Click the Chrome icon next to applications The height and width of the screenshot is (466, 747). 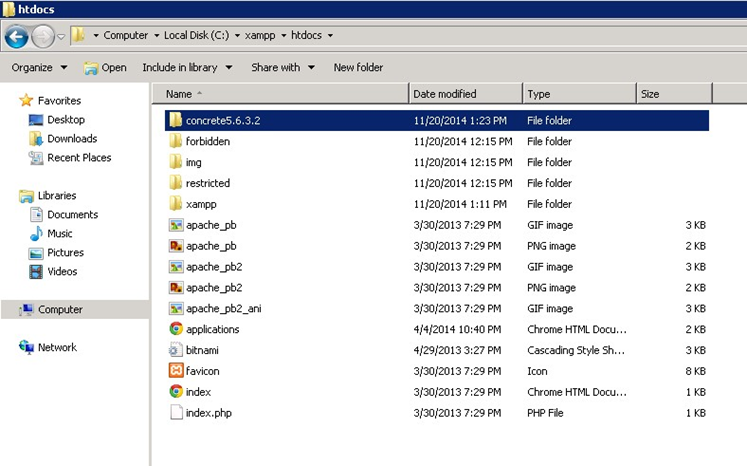pos(176,329)
